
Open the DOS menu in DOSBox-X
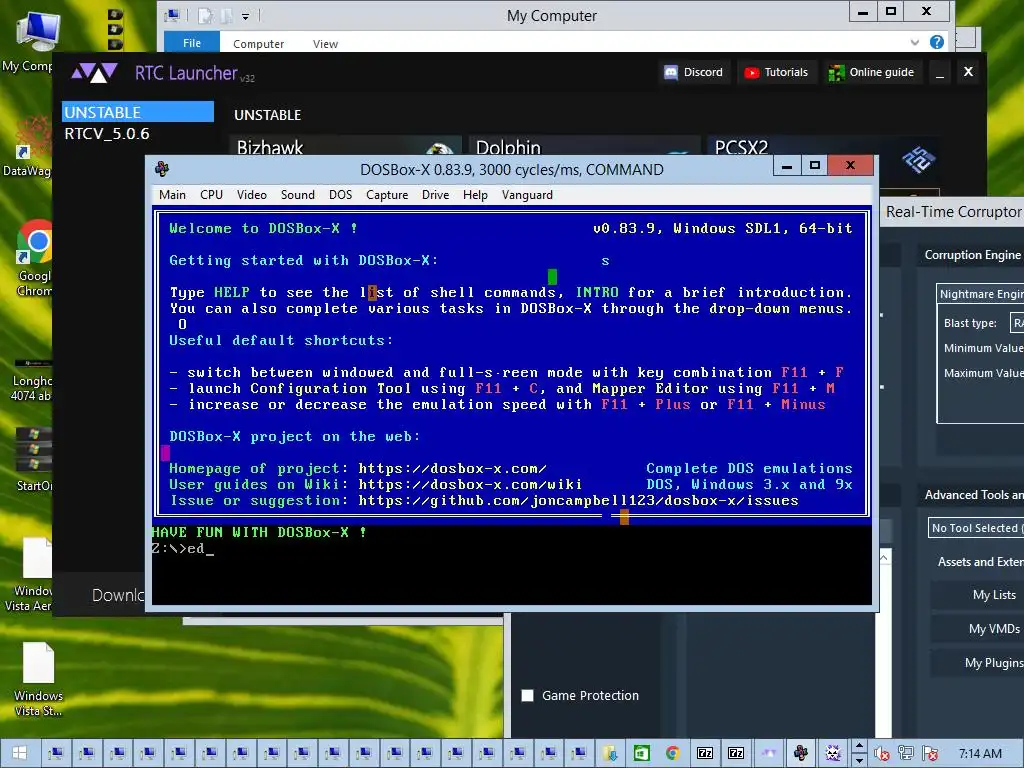coord(340,195)
